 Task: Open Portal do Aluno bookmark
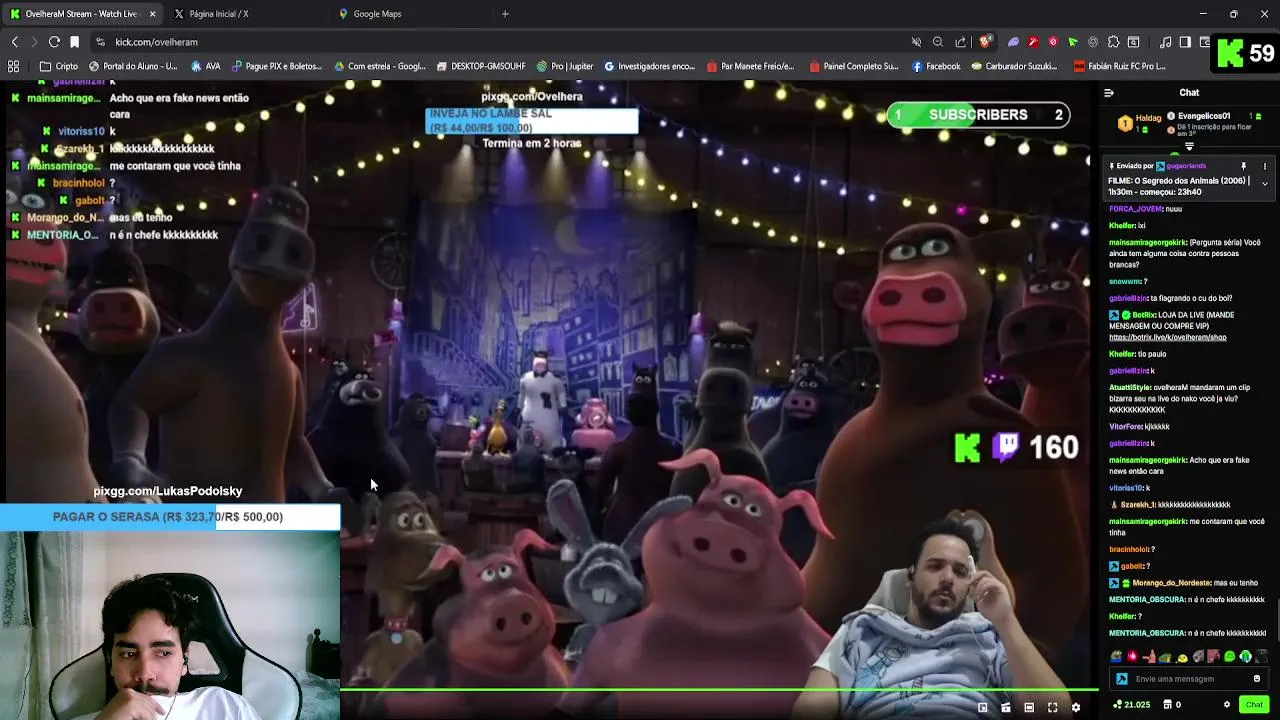[x=133, y=66]
